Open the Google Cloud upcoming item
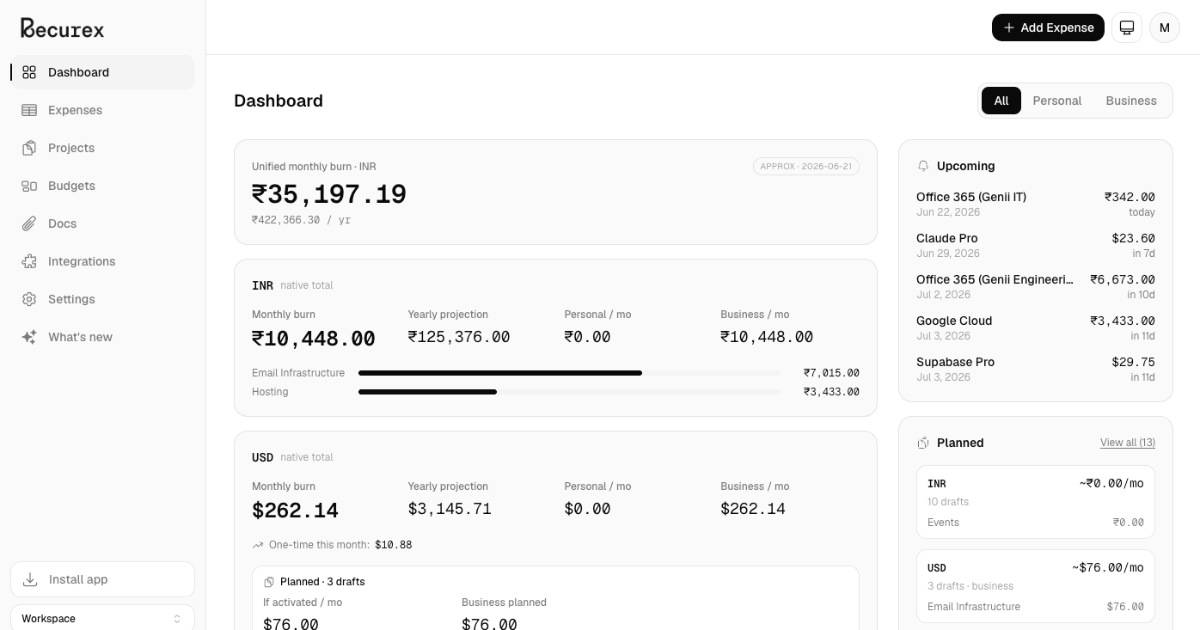 1035,328
